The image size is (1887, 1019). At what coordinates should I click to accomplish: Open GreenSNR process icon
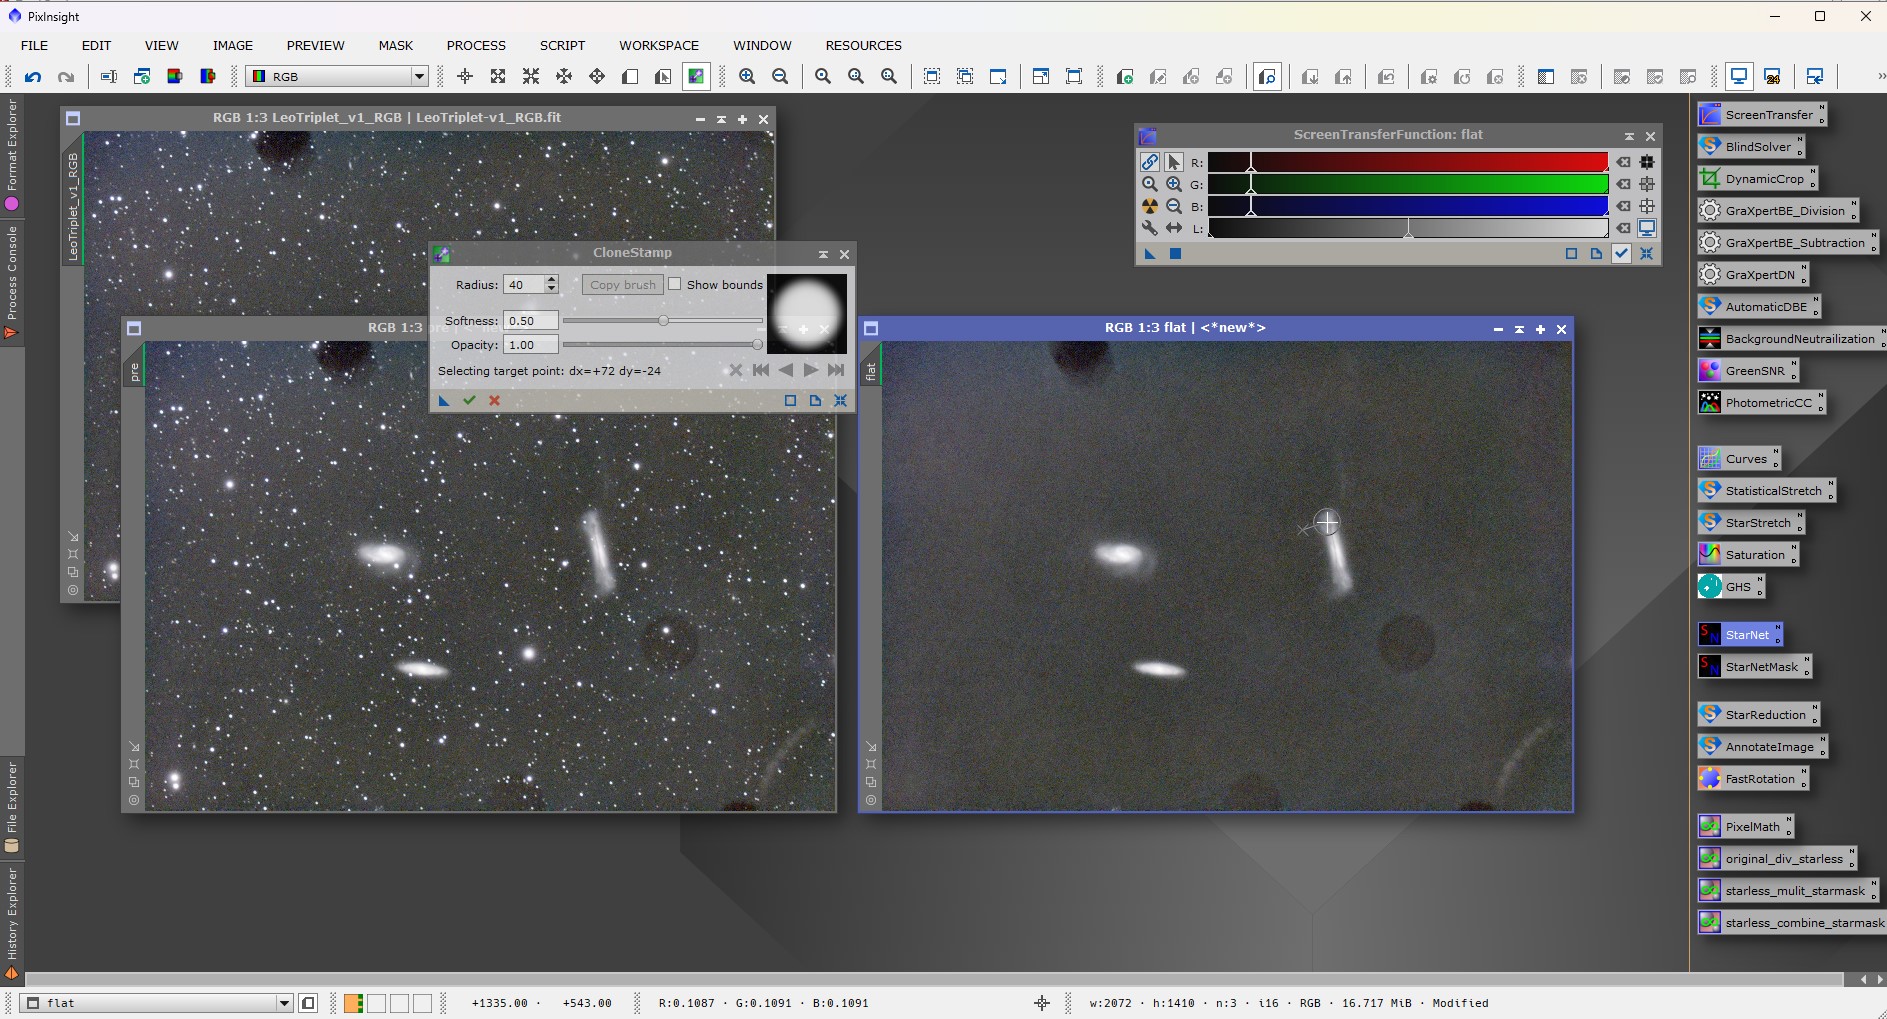click(x=1746, y=371)
